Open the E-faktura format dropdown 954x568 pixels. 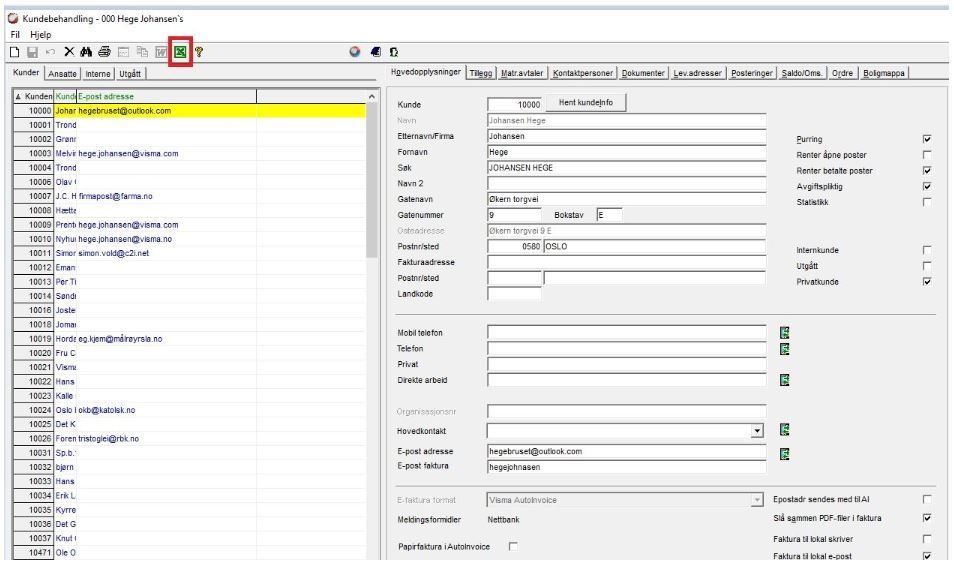[757, 500]
